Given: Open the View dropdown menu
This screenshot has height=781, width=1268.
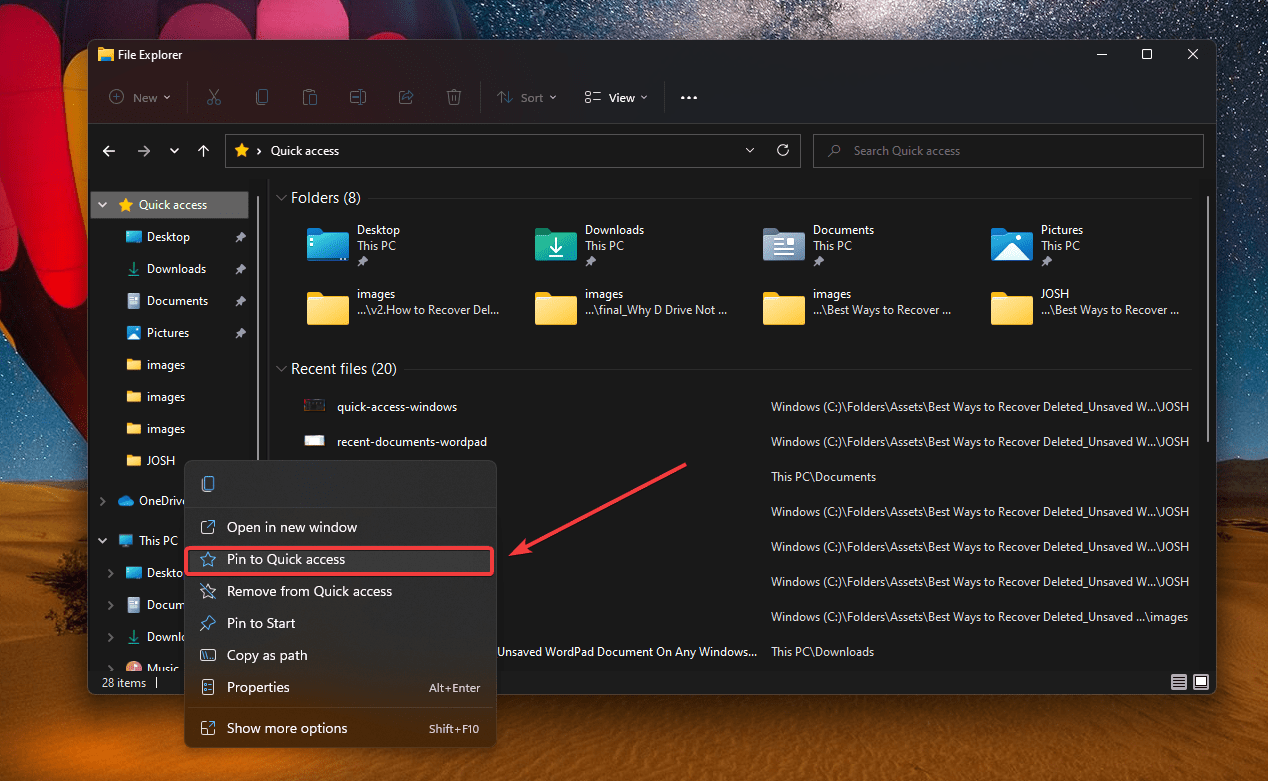Looking at the screenshot, I should 616,97.
